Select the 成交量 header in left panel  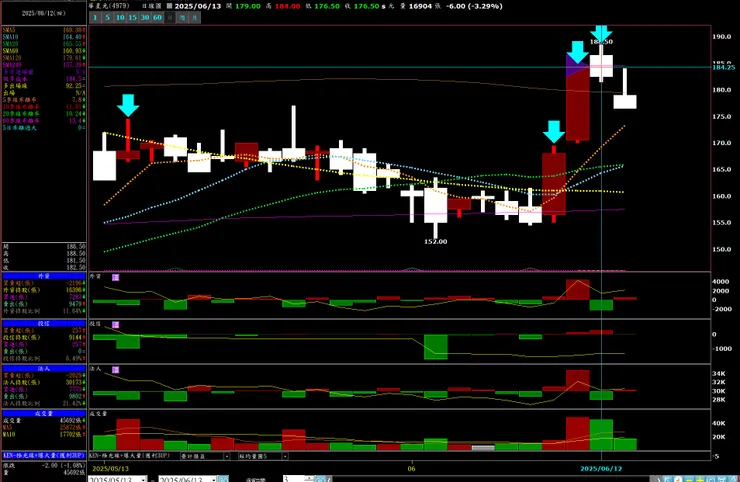coord(44,413)
